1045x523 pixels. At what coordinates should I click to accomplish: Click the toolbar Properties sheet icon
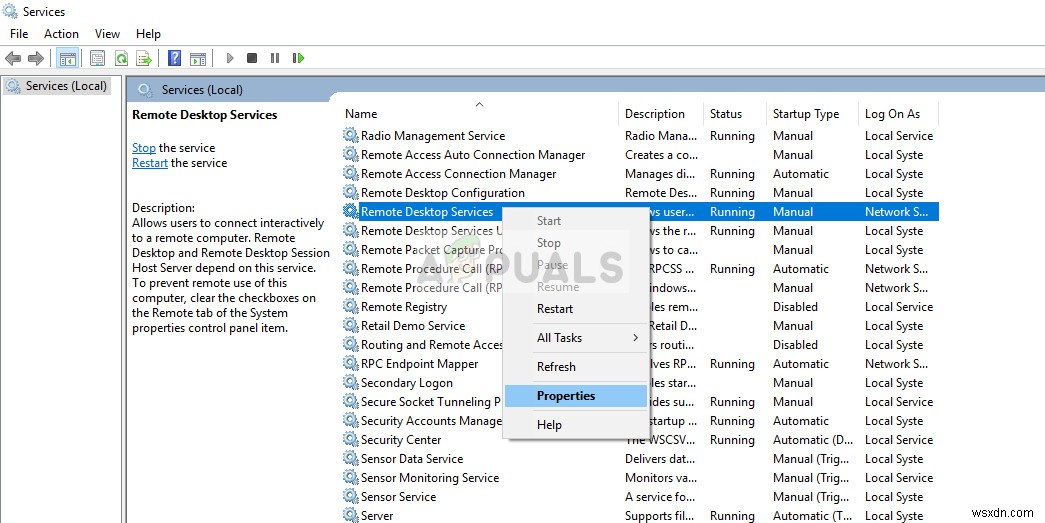click(x=97, y=59)
